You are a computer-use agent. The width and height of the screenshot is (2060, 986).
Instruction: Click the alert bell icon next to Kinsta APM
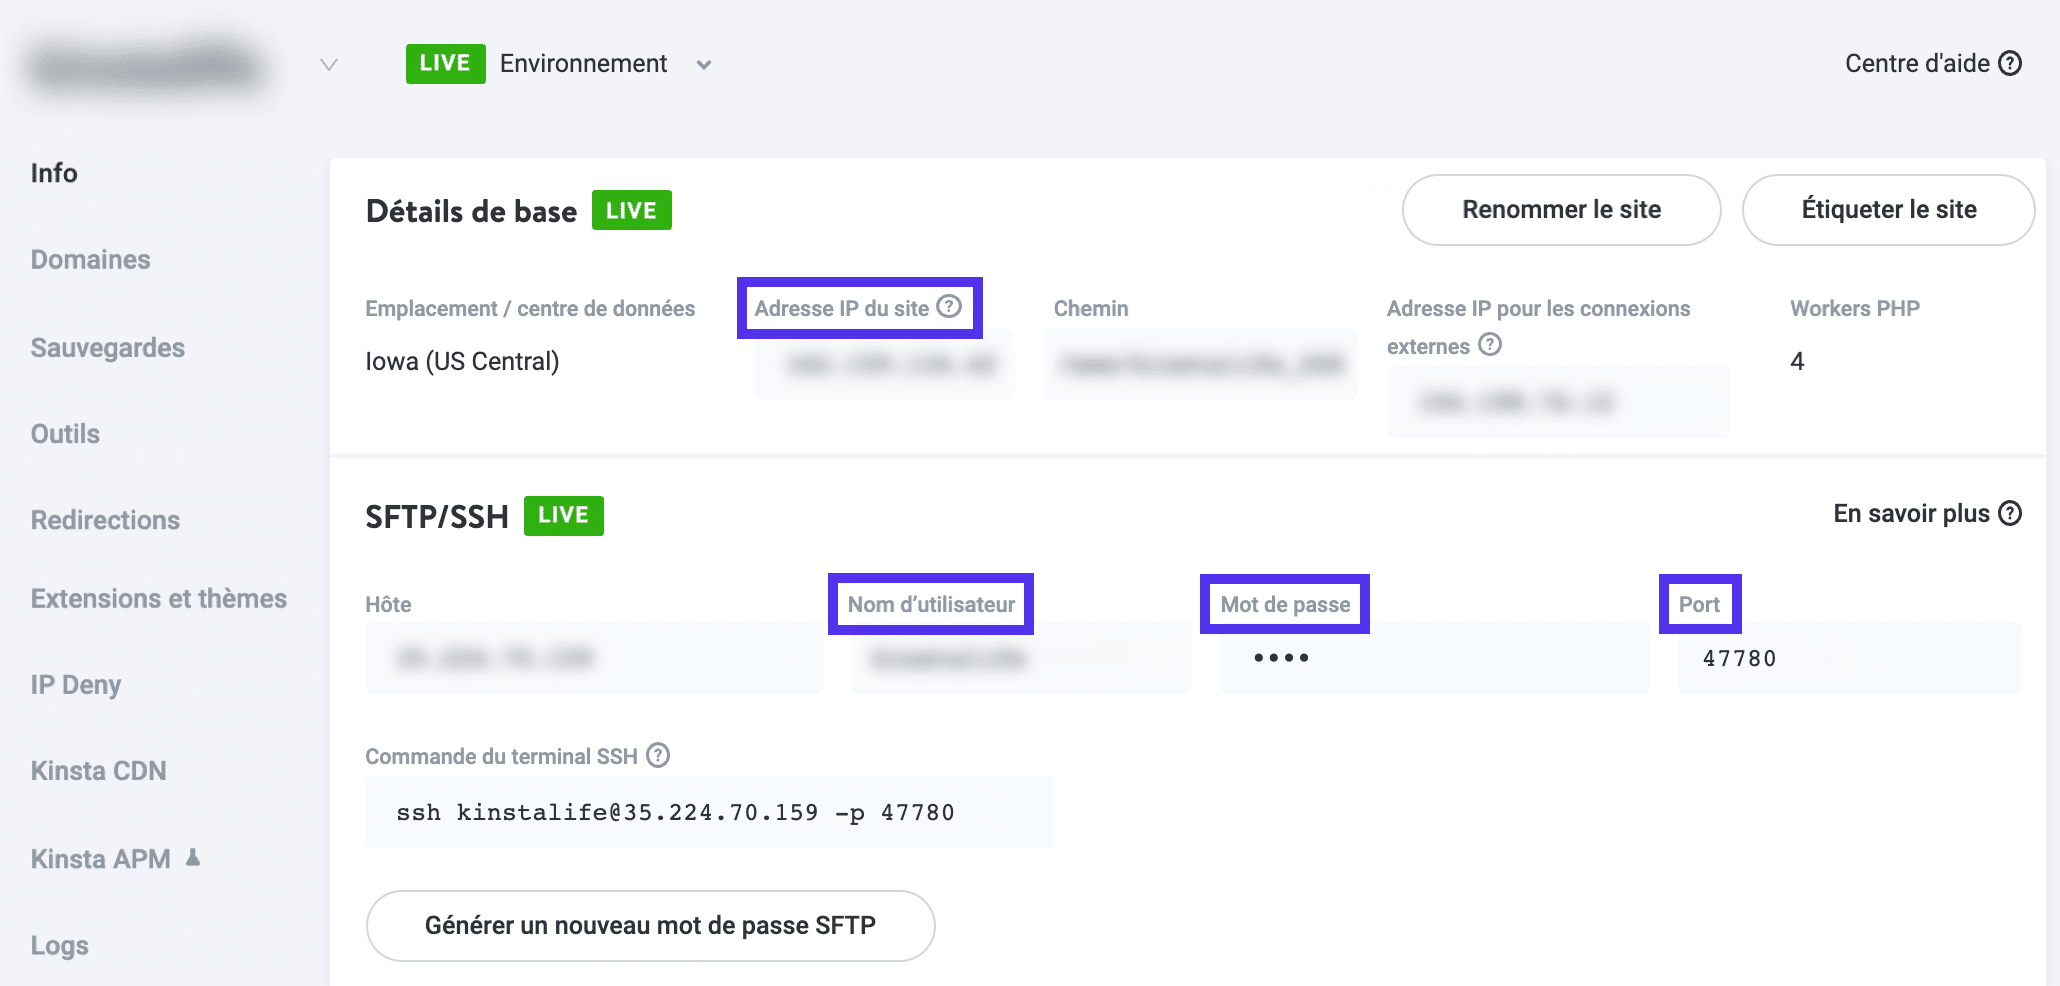click(x=194, y=858)
